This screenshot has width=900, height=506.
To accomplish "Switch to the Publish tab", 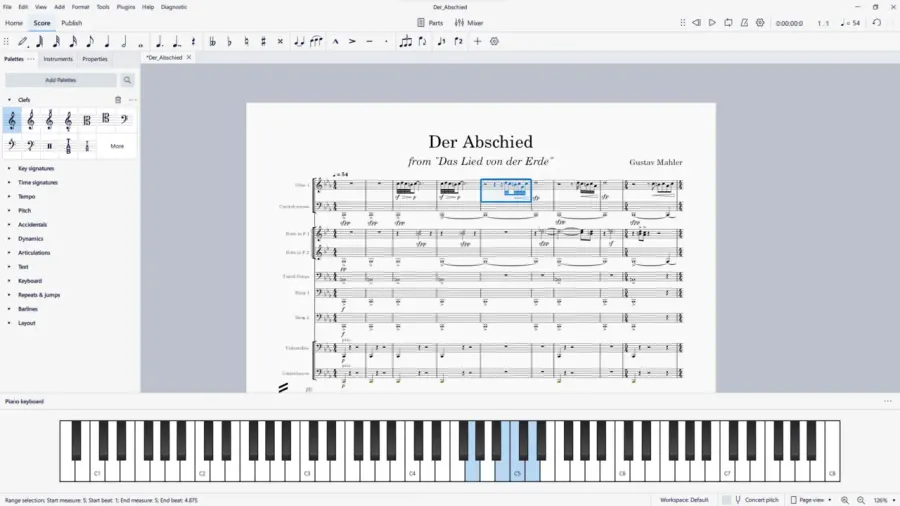I will pos(72,23).
